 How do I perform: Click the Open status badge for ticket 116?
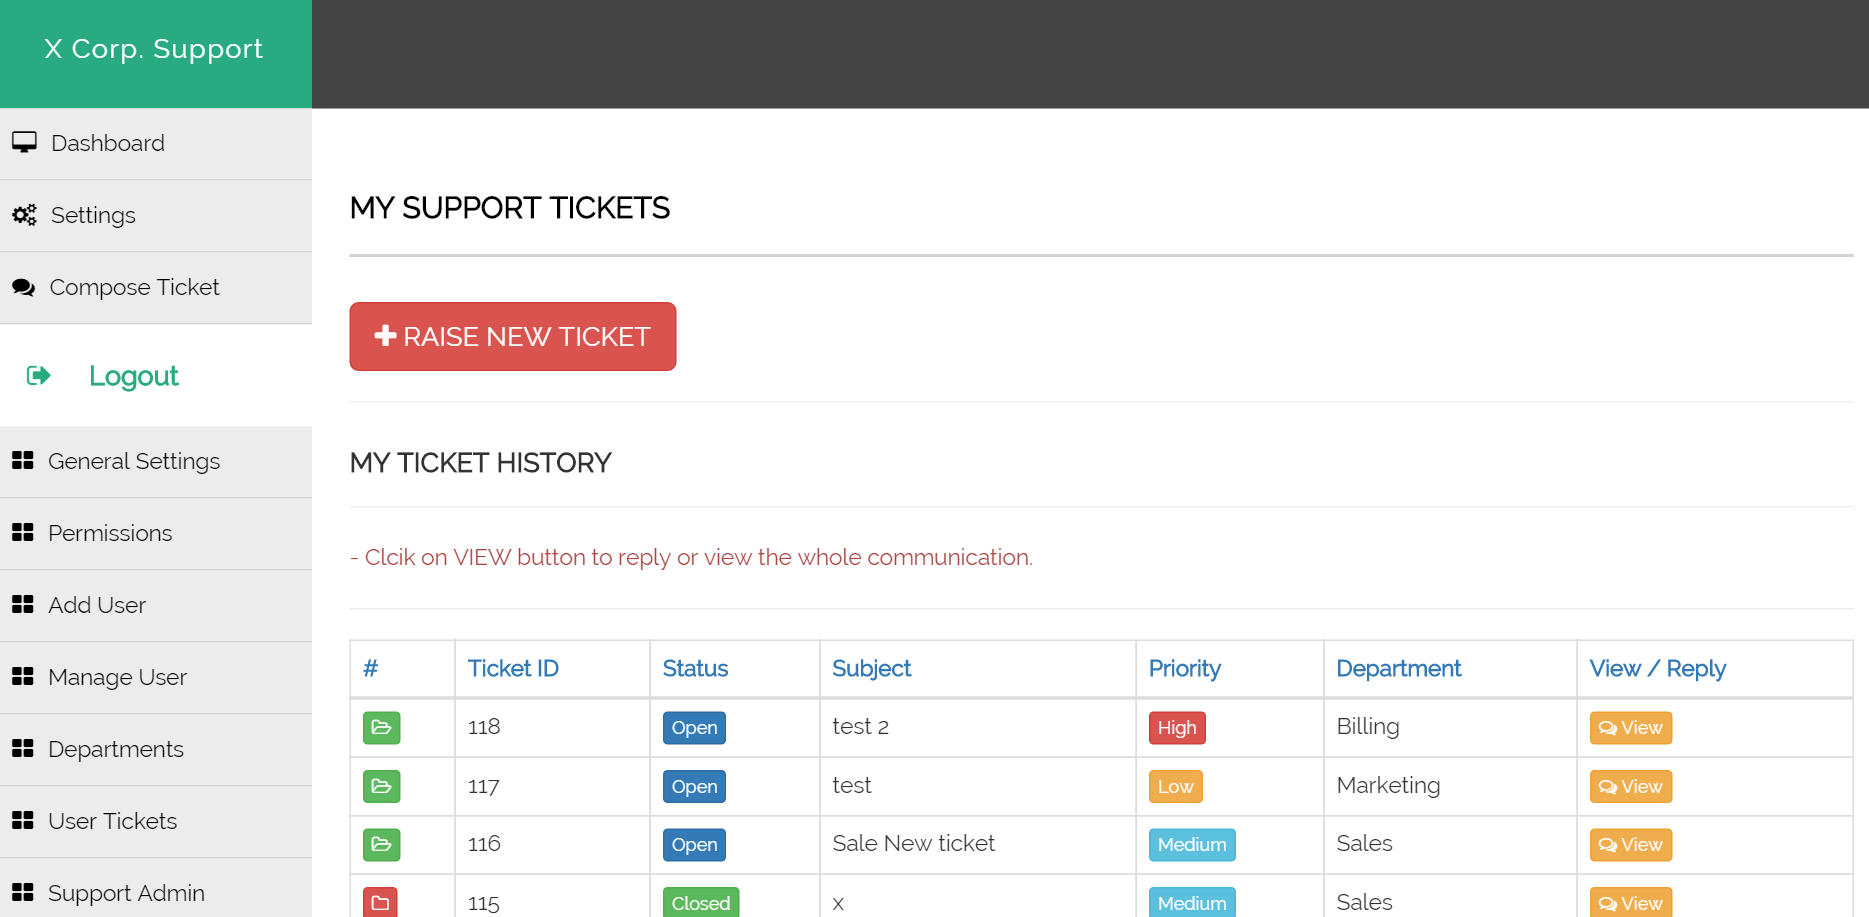click(x=694, y=845)
